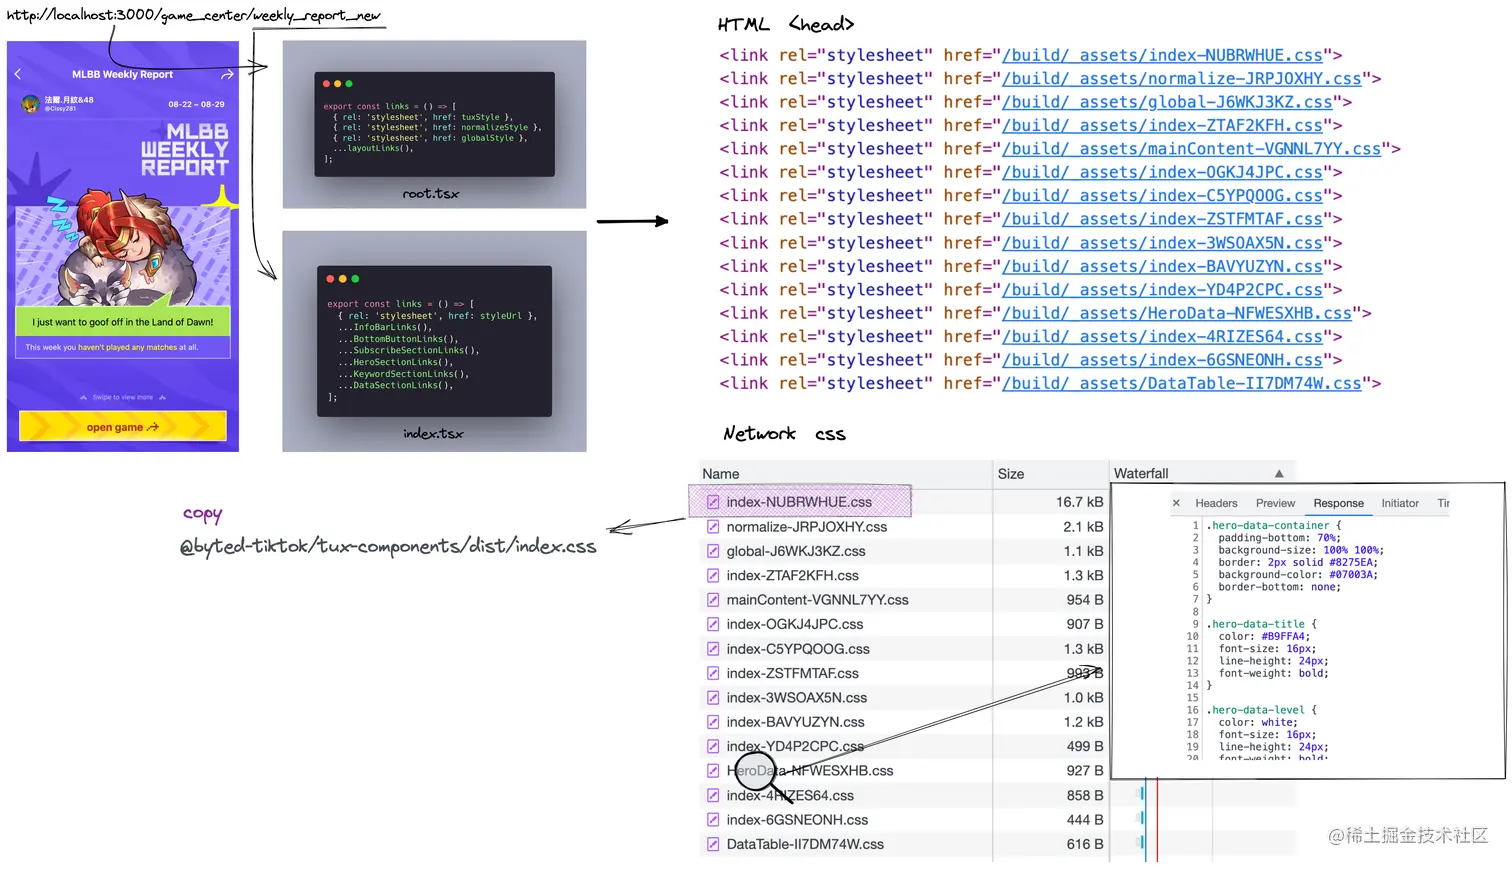This screenshot has height=869, width=1512.
Task: Click the file icon beside index-4RIZES64.css
Action: point(713,795)
